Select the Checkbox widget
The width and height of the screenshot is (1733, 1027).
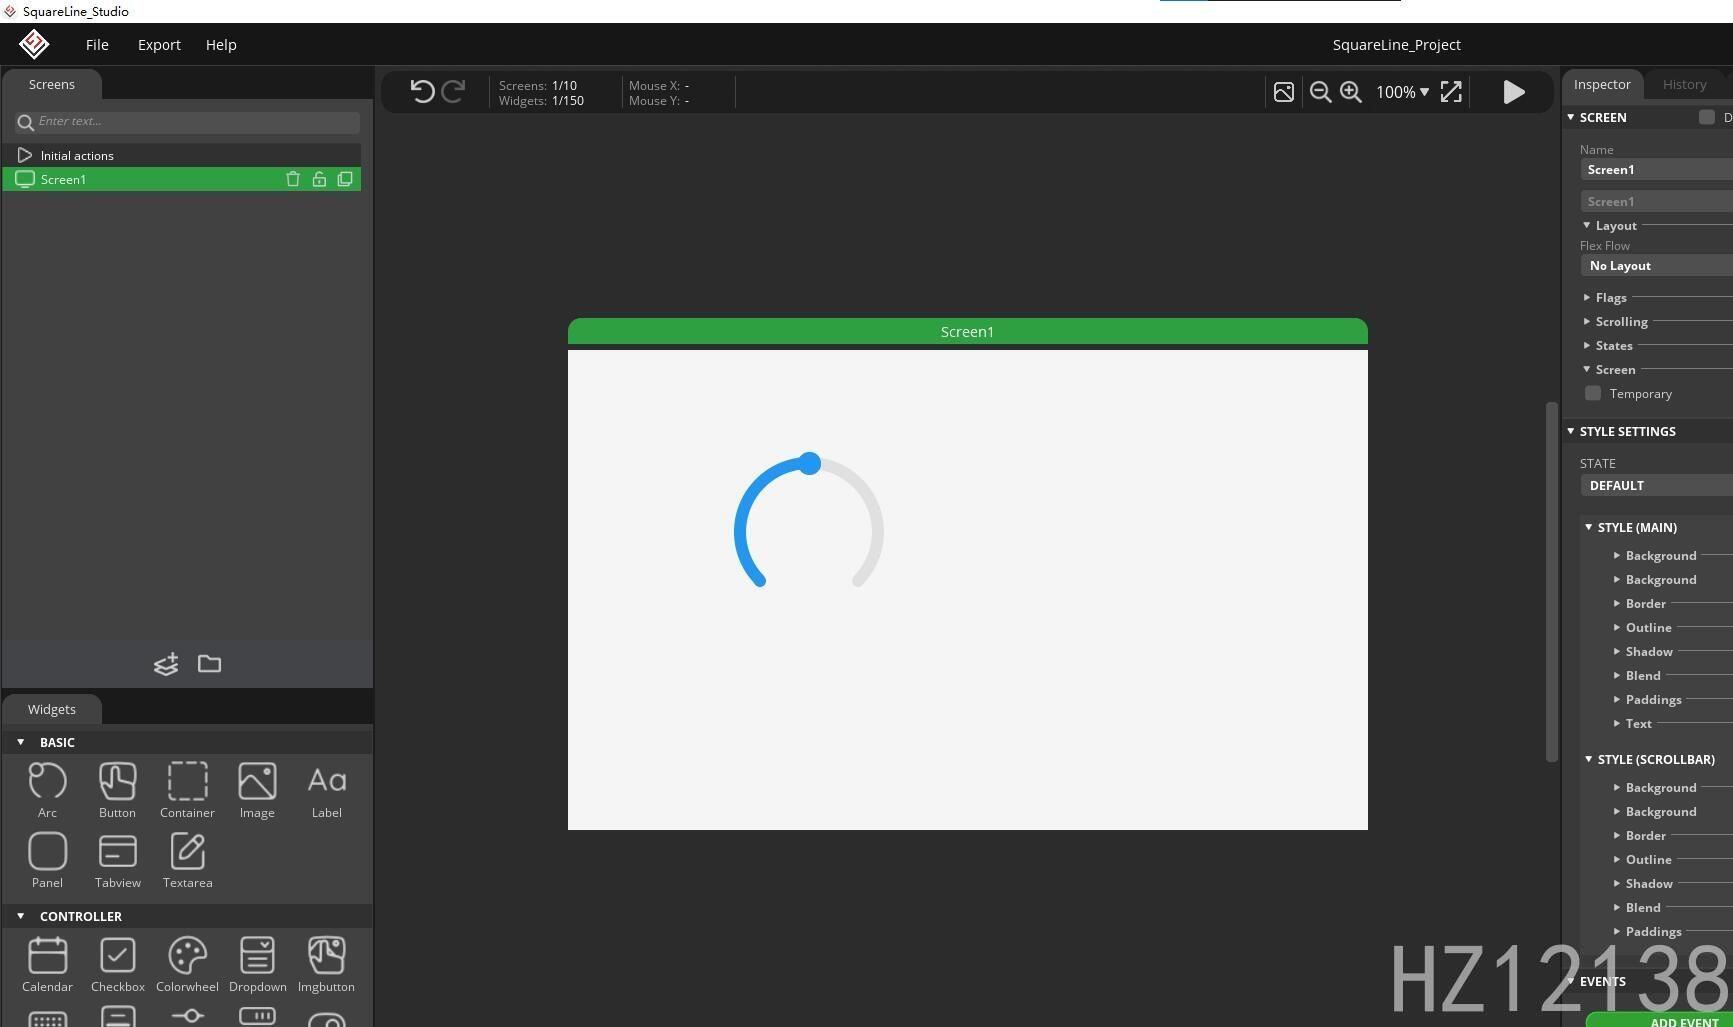coord(117,964)
